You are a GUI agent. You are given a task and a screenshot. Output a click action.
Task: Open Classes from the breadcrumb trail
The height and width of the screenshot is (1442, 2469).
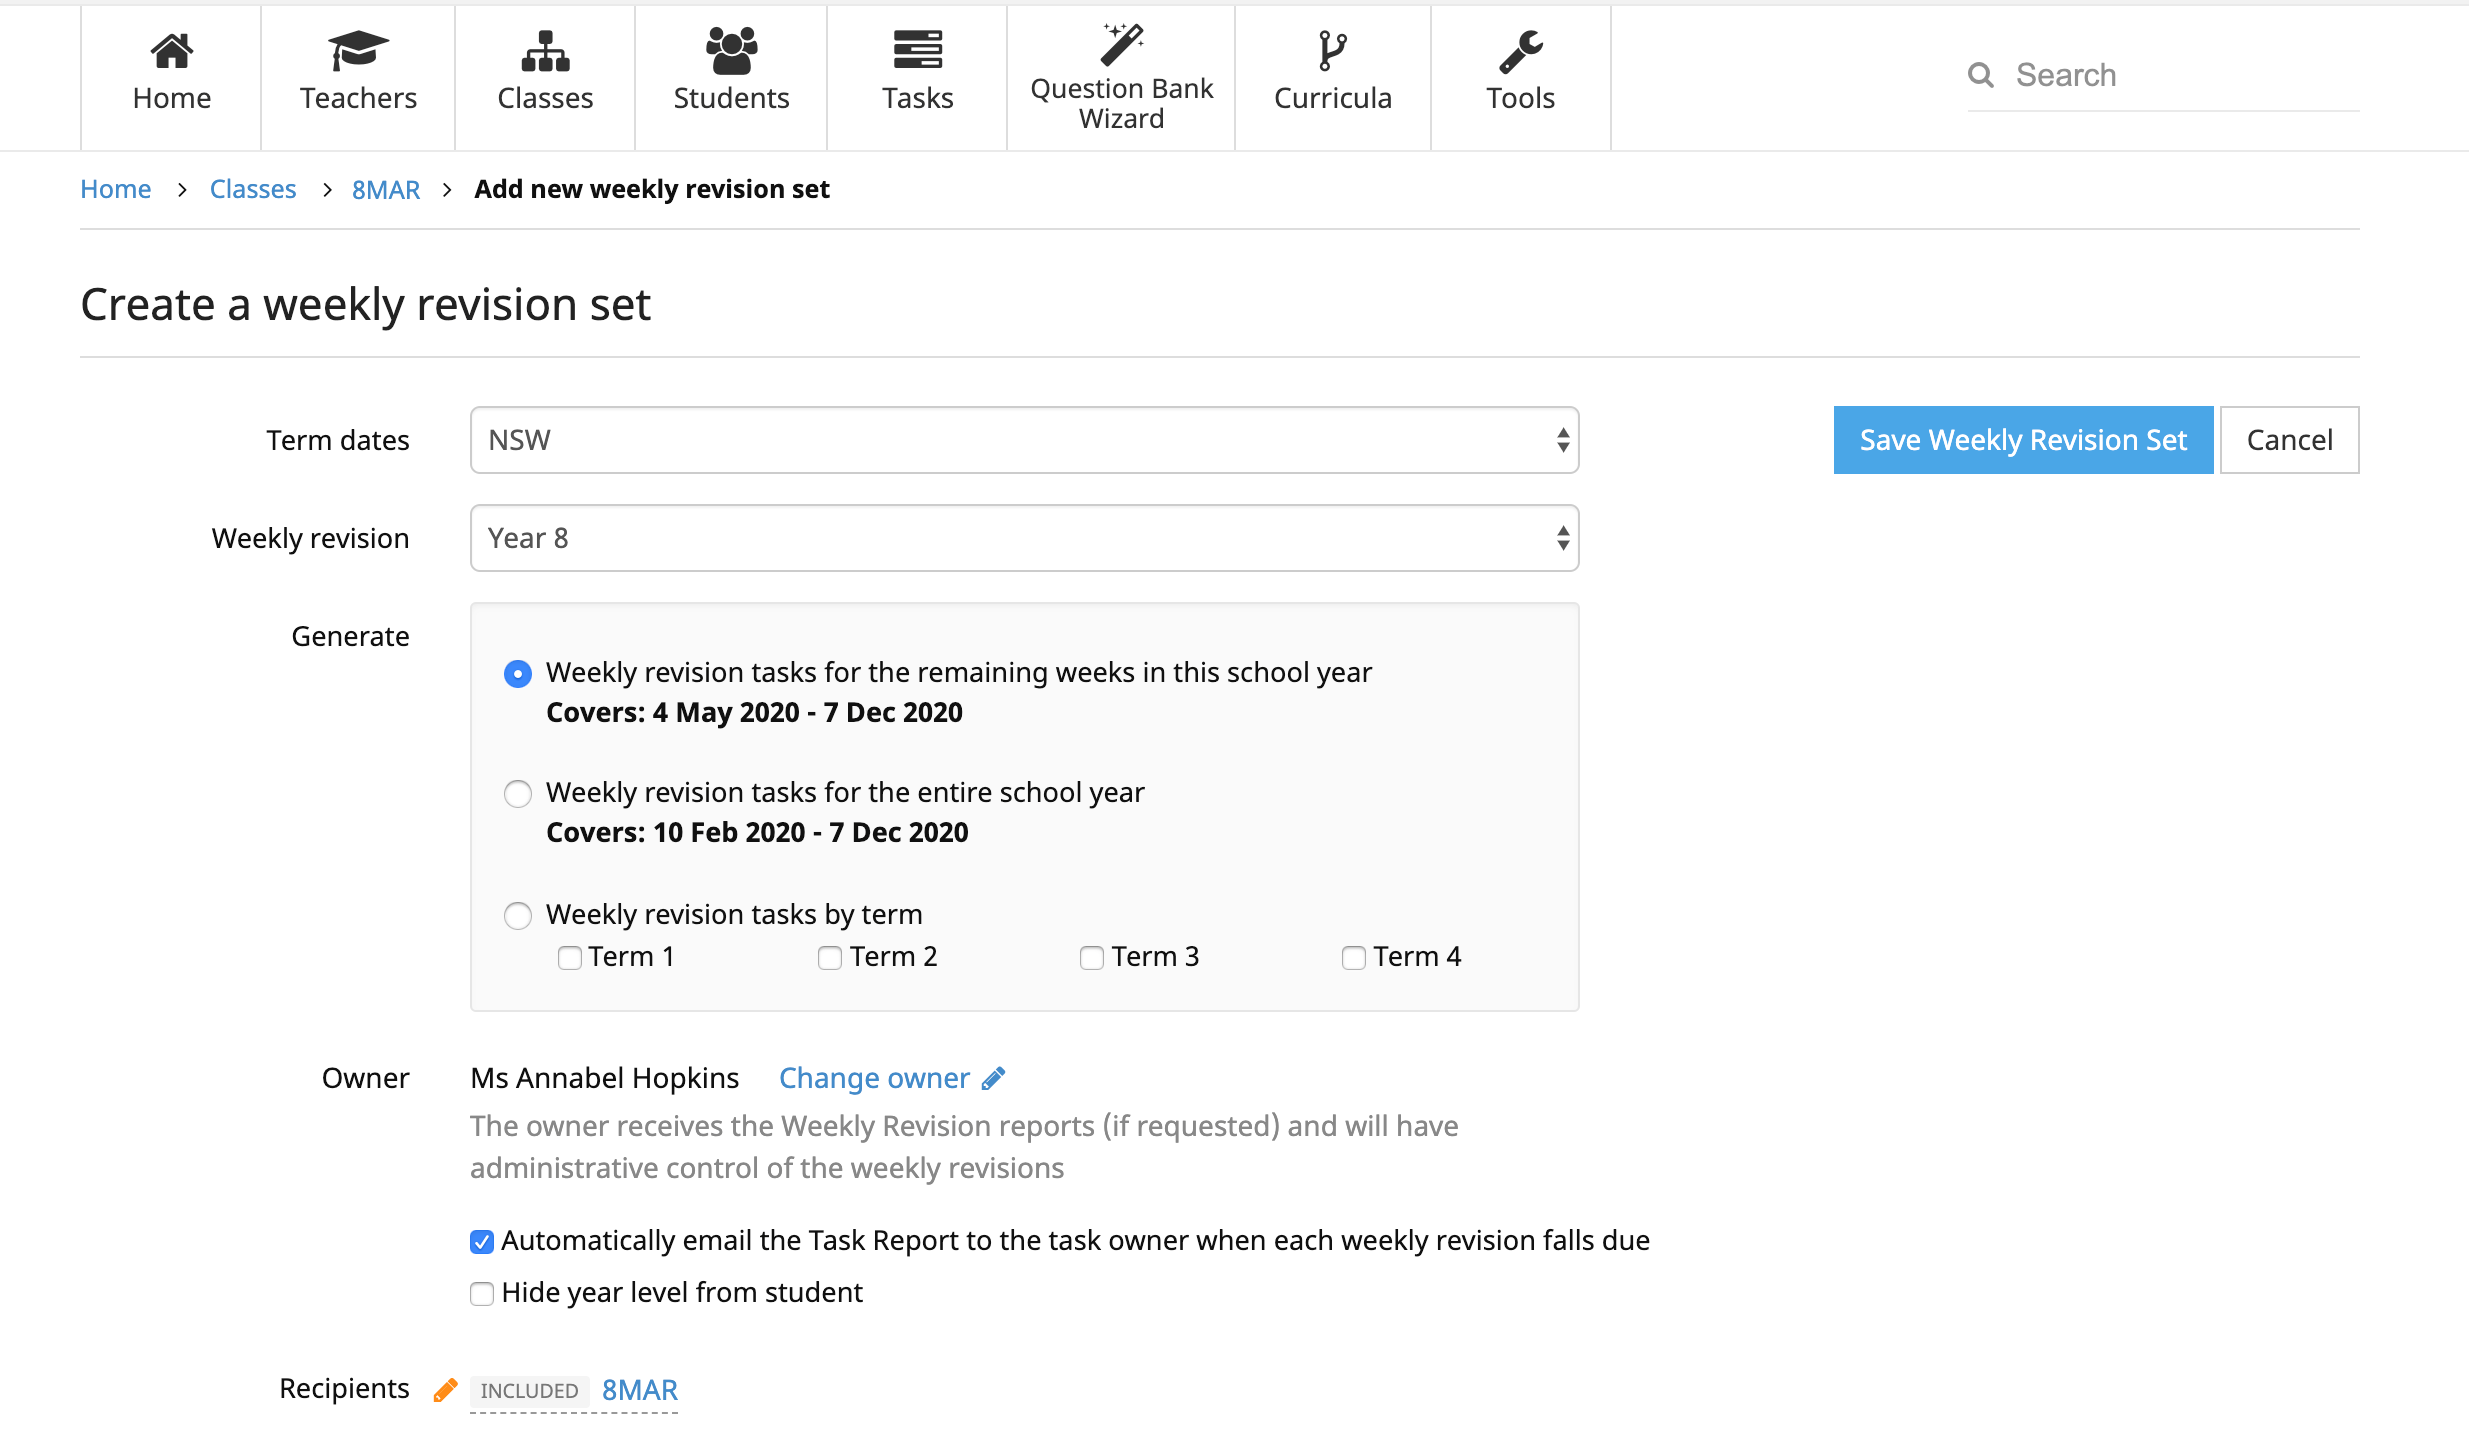point(252,188)
